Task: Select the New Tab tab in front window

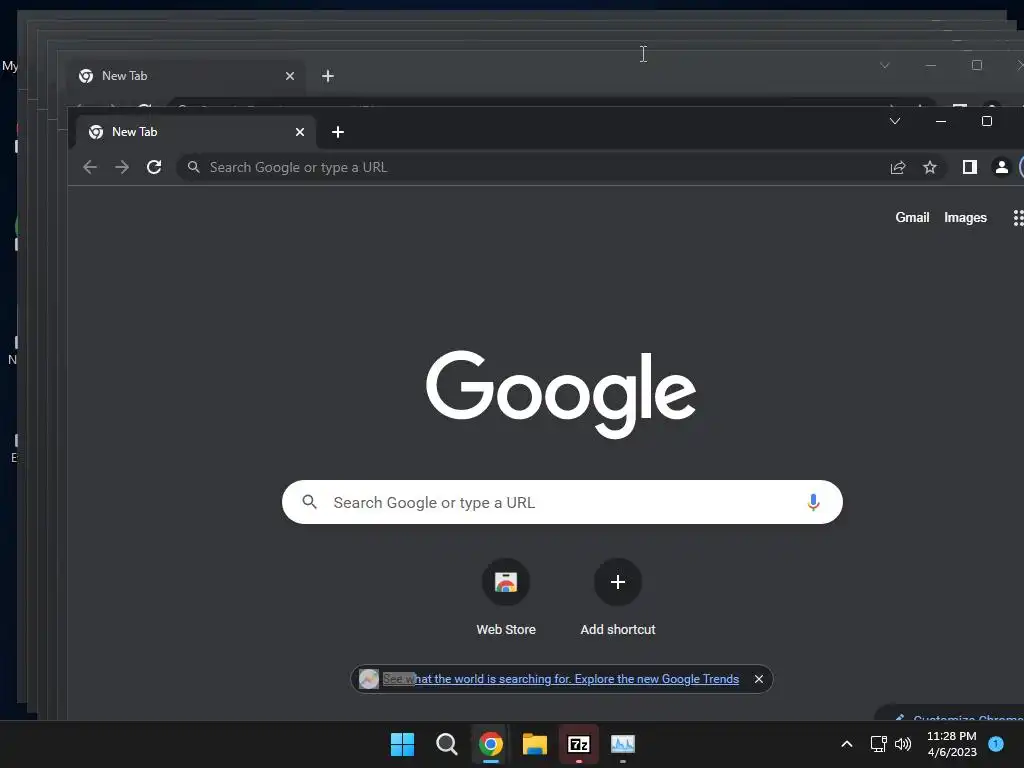Action: (196, 132)
